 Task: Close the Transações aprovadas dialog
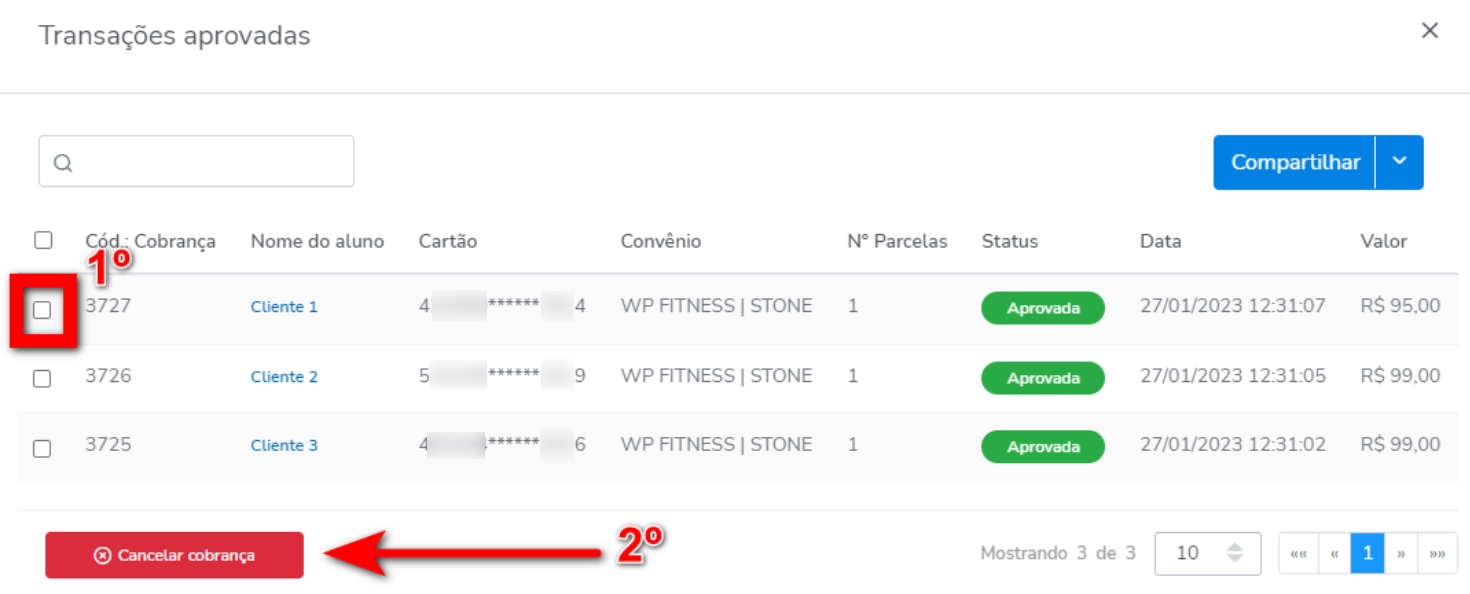(x=1430, y=31)
